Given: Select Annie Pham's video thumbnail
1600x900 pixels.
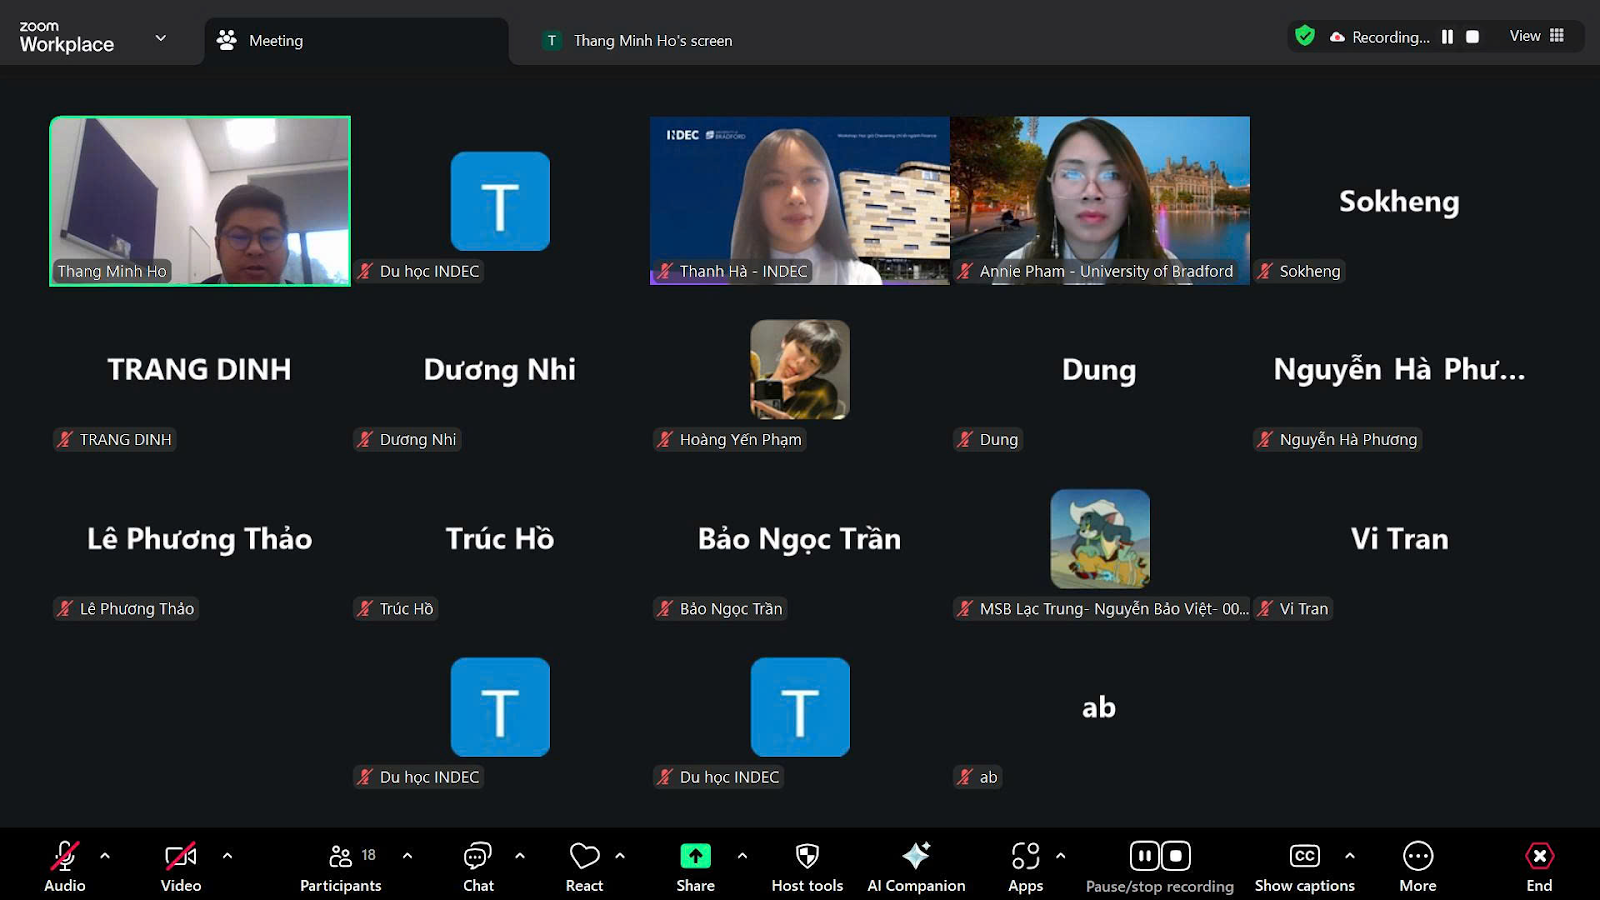Looking at the screenshot, I should [x=1099, y=200].
